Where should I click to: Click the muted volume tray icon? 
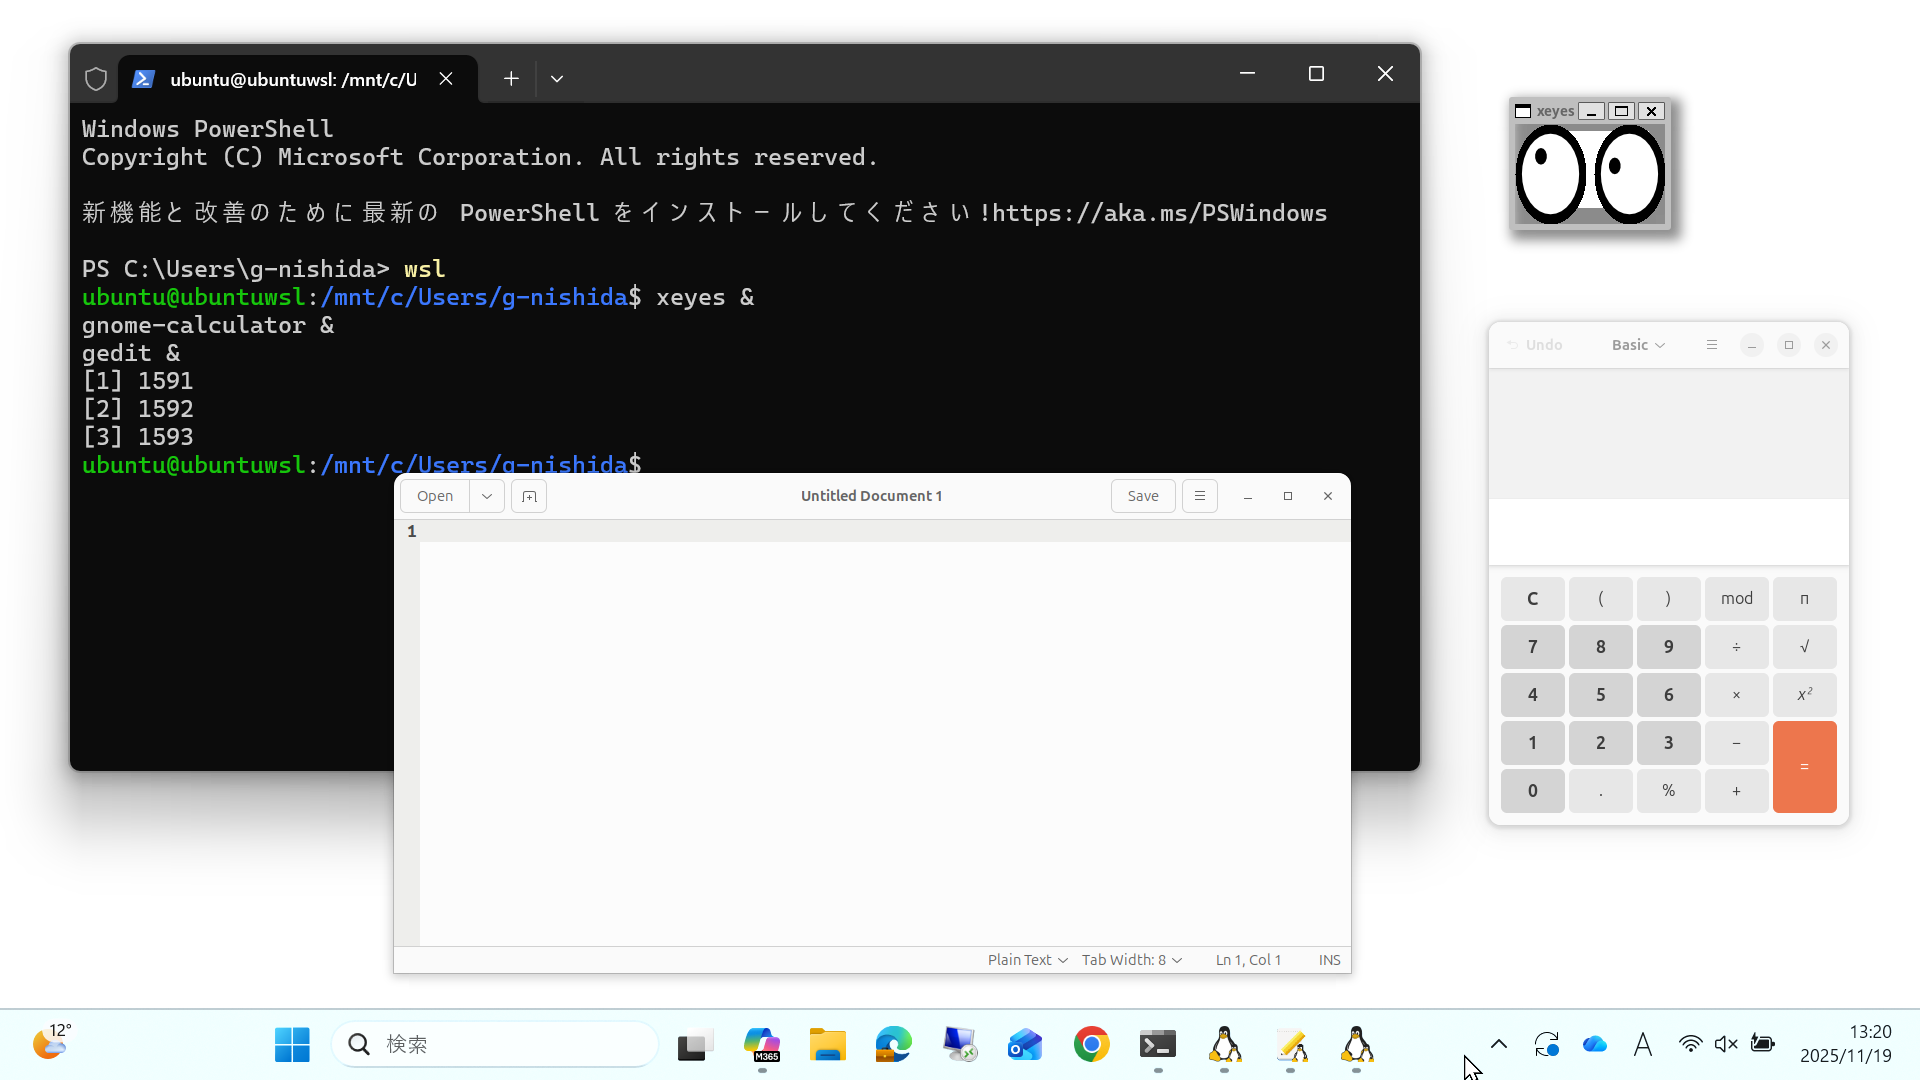click(1726, 1044)
